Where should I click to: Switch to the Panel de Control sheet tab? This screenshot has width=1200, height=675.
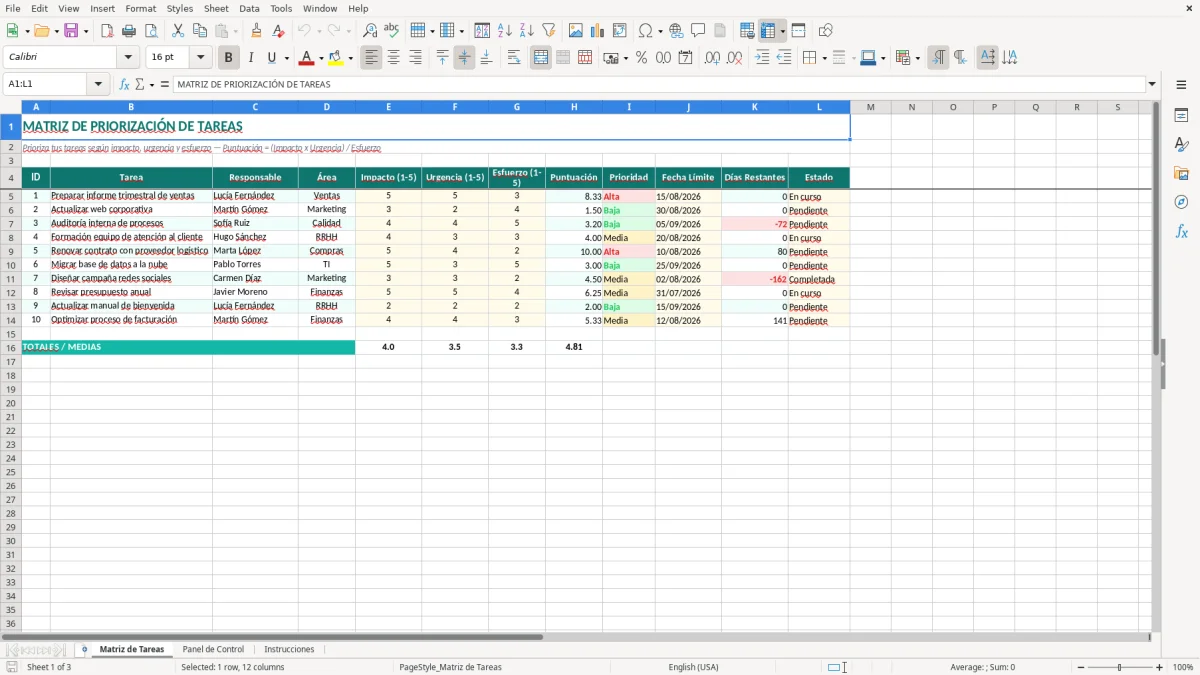click(213, 649)
